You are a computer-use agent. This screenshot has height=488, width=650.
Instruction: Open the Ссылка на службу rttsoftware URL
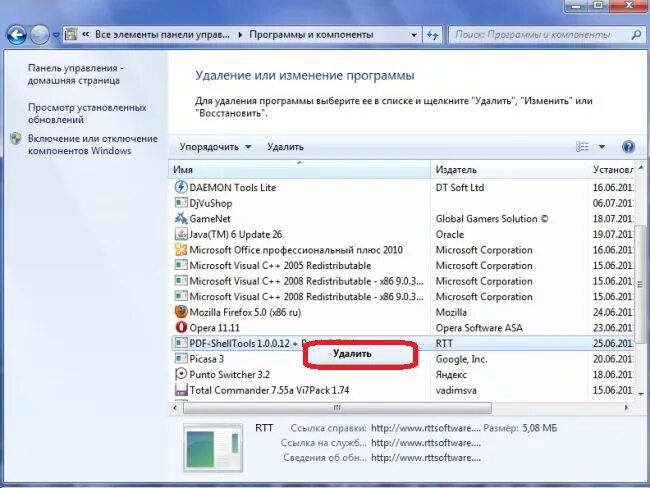(x=426, y=443)
